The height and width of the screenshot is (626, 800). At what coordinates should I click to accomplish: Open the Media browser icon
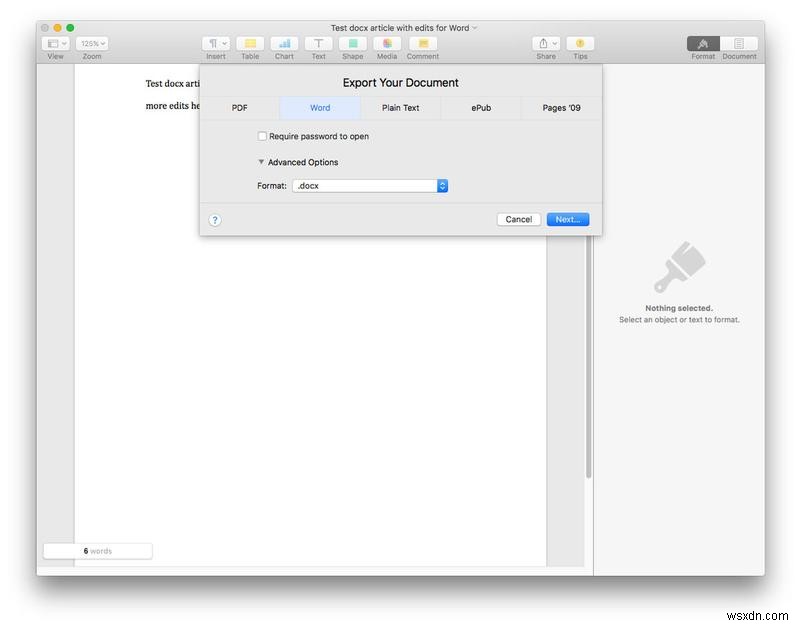pyautogui.click(x=387, y=45)
